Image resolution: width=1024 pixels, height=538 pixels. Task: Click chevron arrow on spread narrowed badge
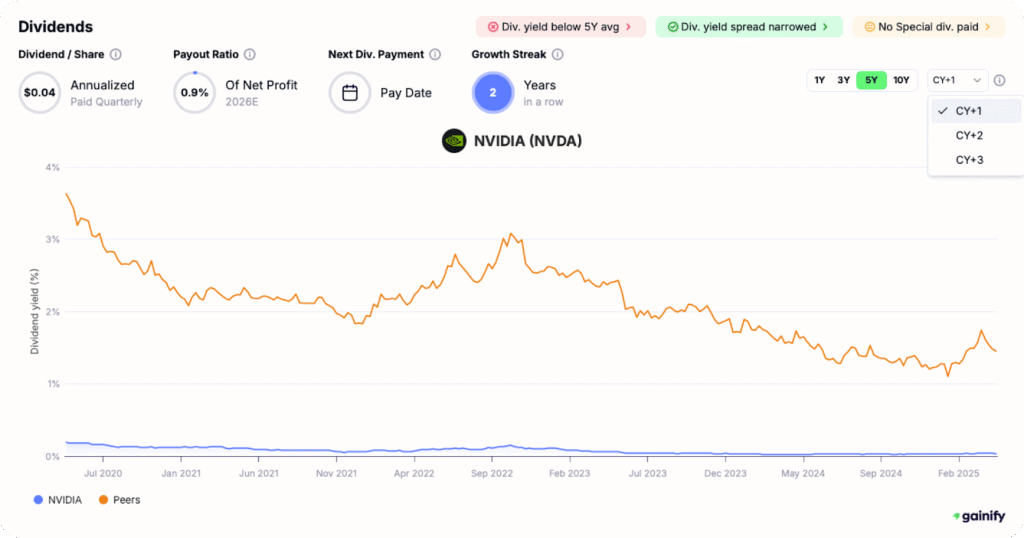[825, 27]
